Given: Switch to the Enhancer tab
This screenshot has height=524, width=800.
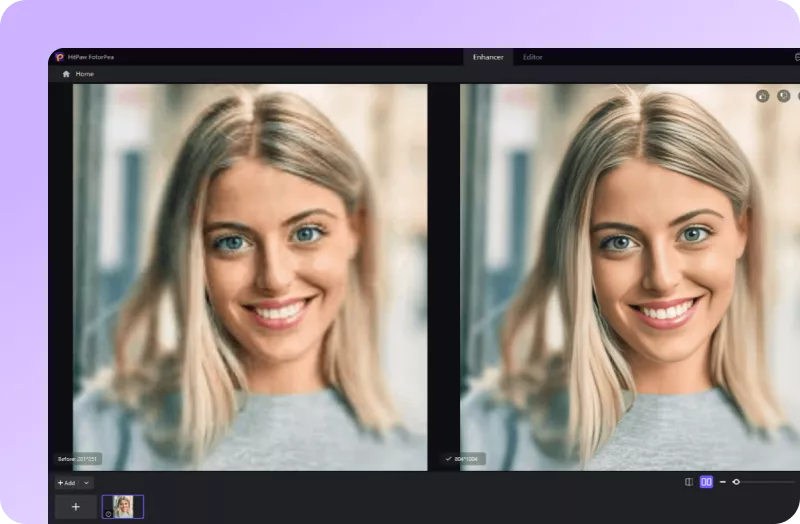Looking at the screenshot, I should [488, 57].
